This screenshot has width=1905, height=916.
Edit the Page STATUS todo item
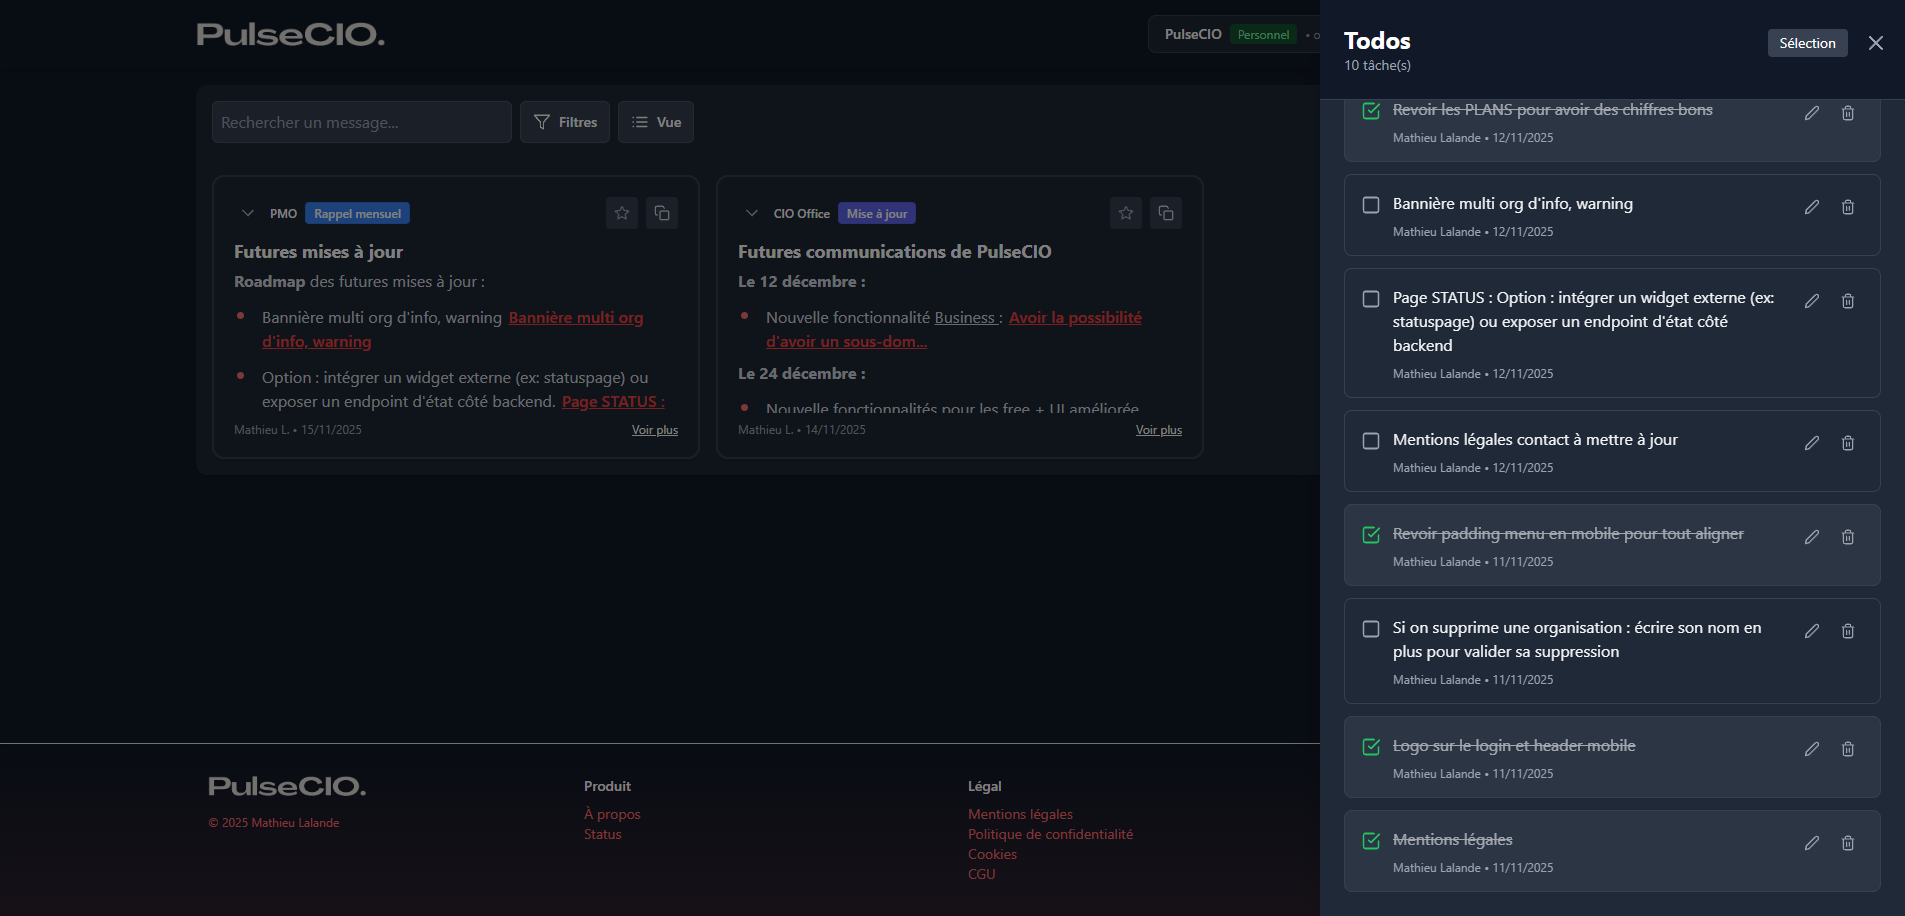[1811, 301]
